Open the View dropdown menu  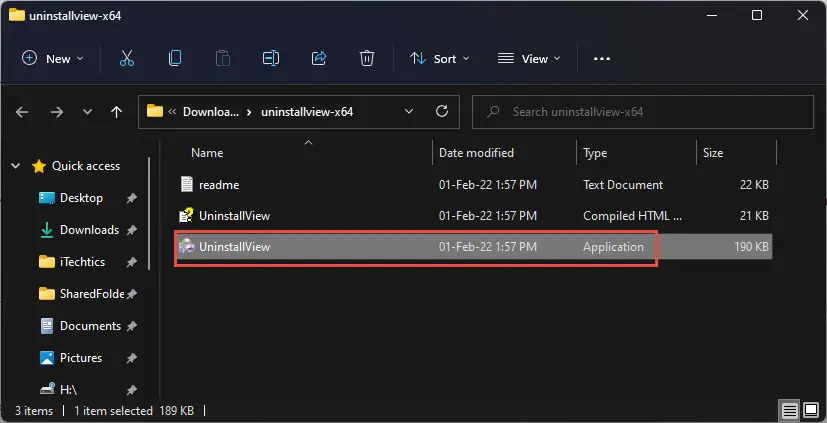(529, 59)
